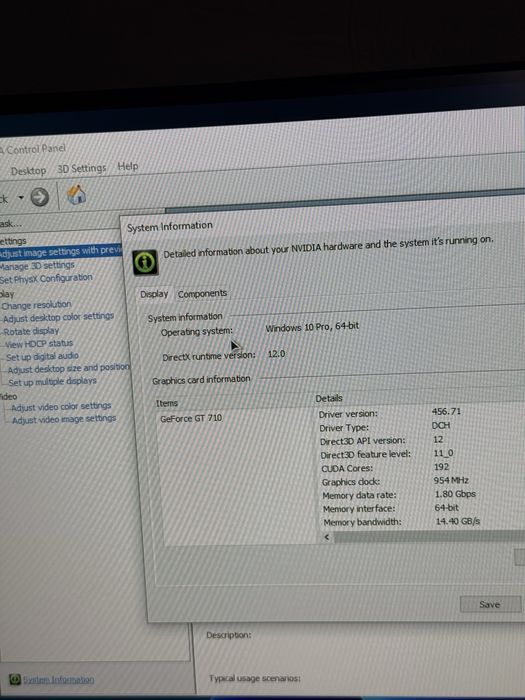
Task: Open the Help menu
Action: pyautogui.click(x=128, y=167)
